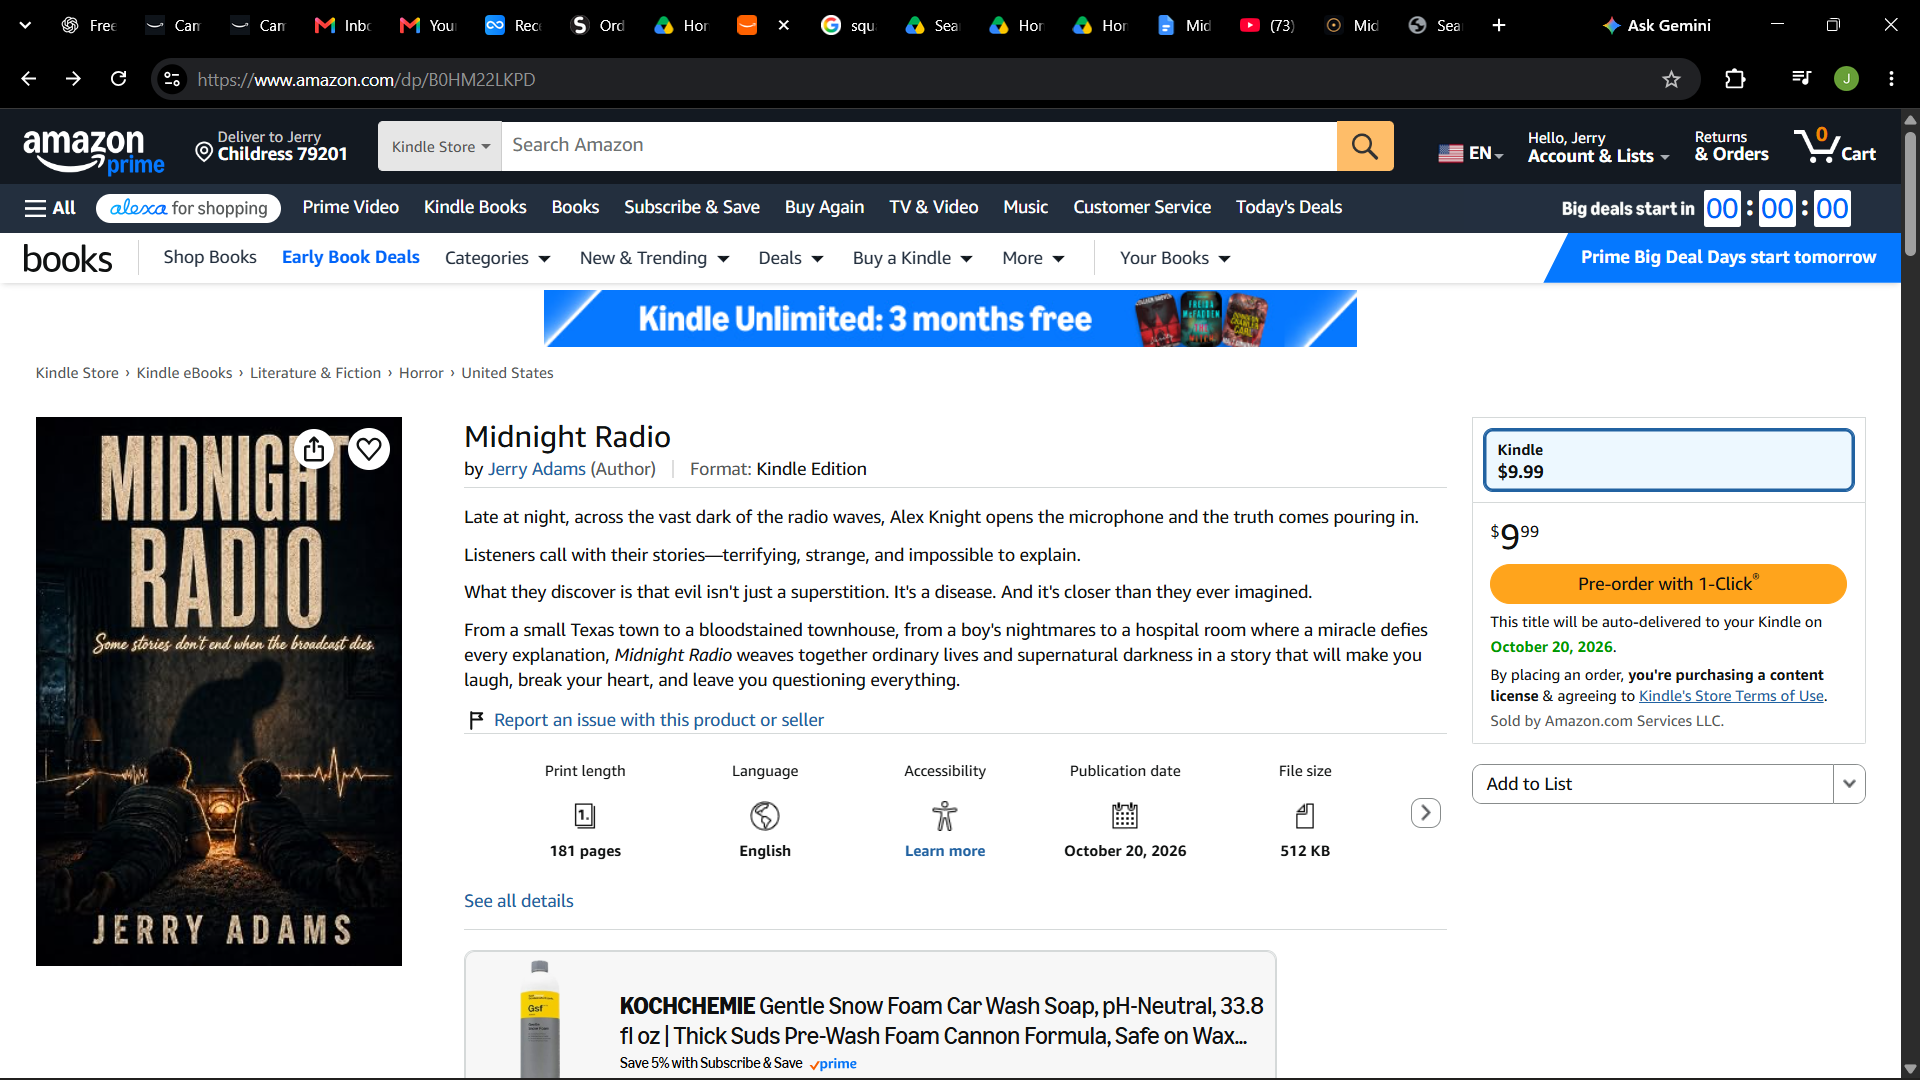1920x1080 pixels.
Task: Open a new browser tab with plus
Action: [1499, 25]
